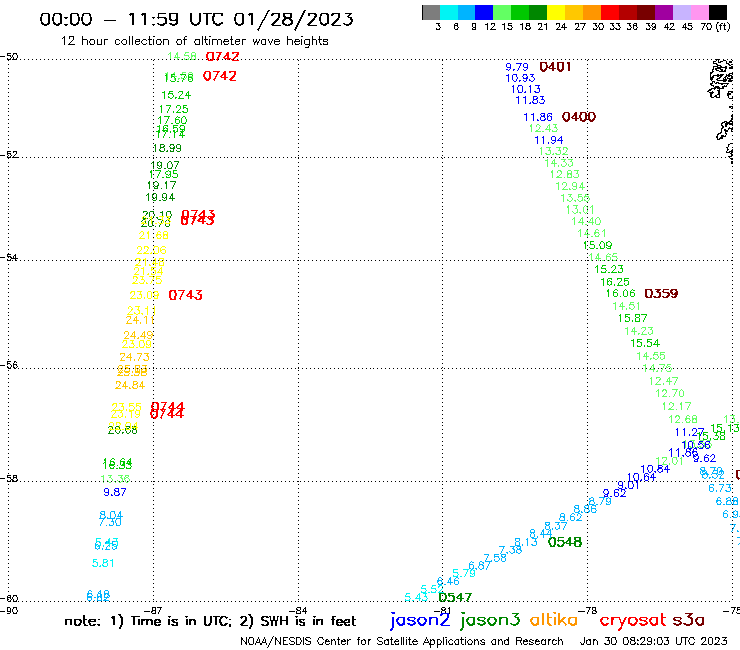
Task: Click the wave height value 21.68
Action: pyautogui.click(x=153, y=236)
